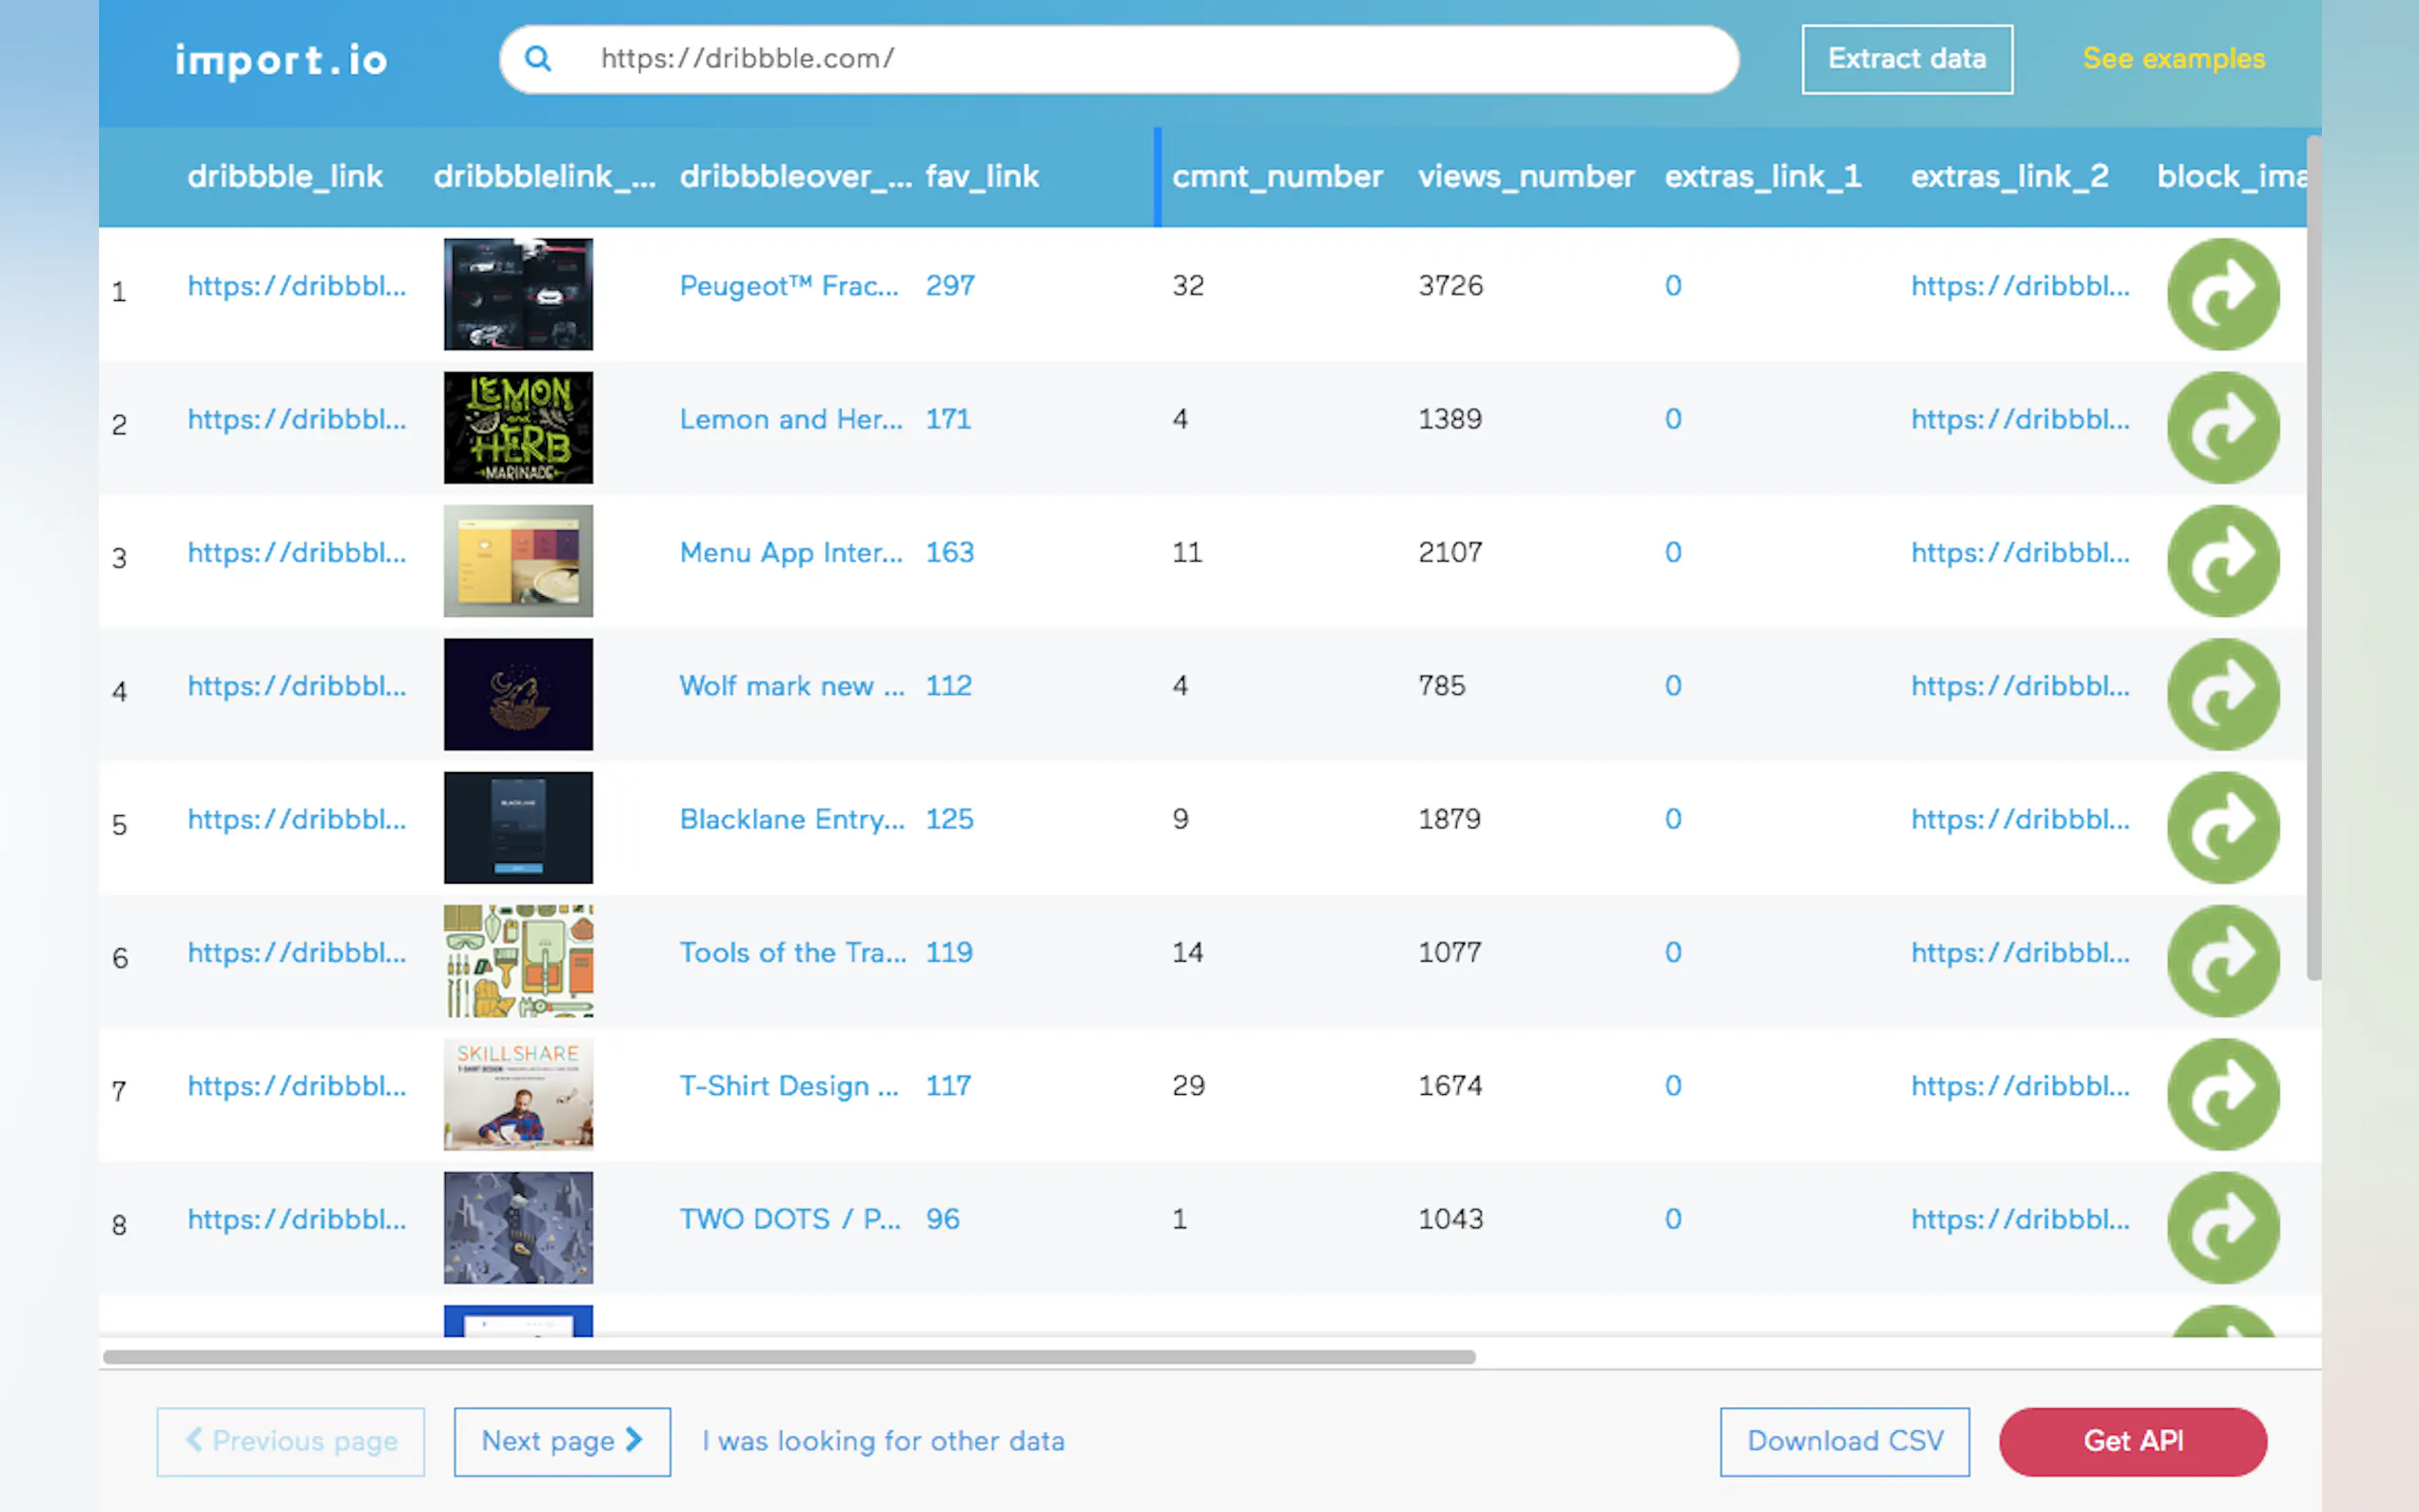Open 'Peugeot™ Frac...' title link

coord(789,286)
